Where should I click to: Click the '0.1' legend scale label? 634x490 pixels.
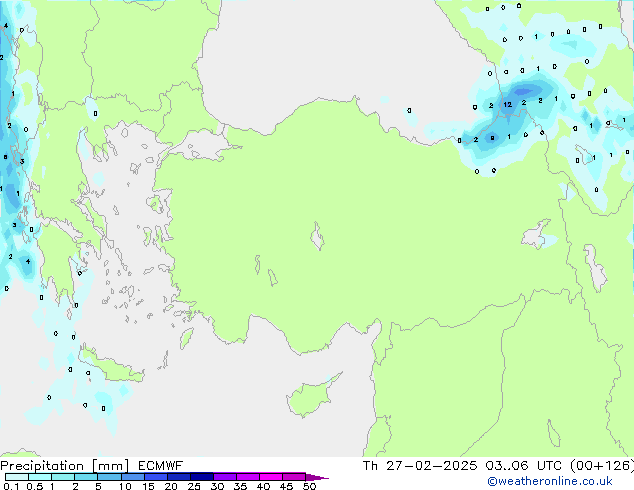(x=11, y=486)
